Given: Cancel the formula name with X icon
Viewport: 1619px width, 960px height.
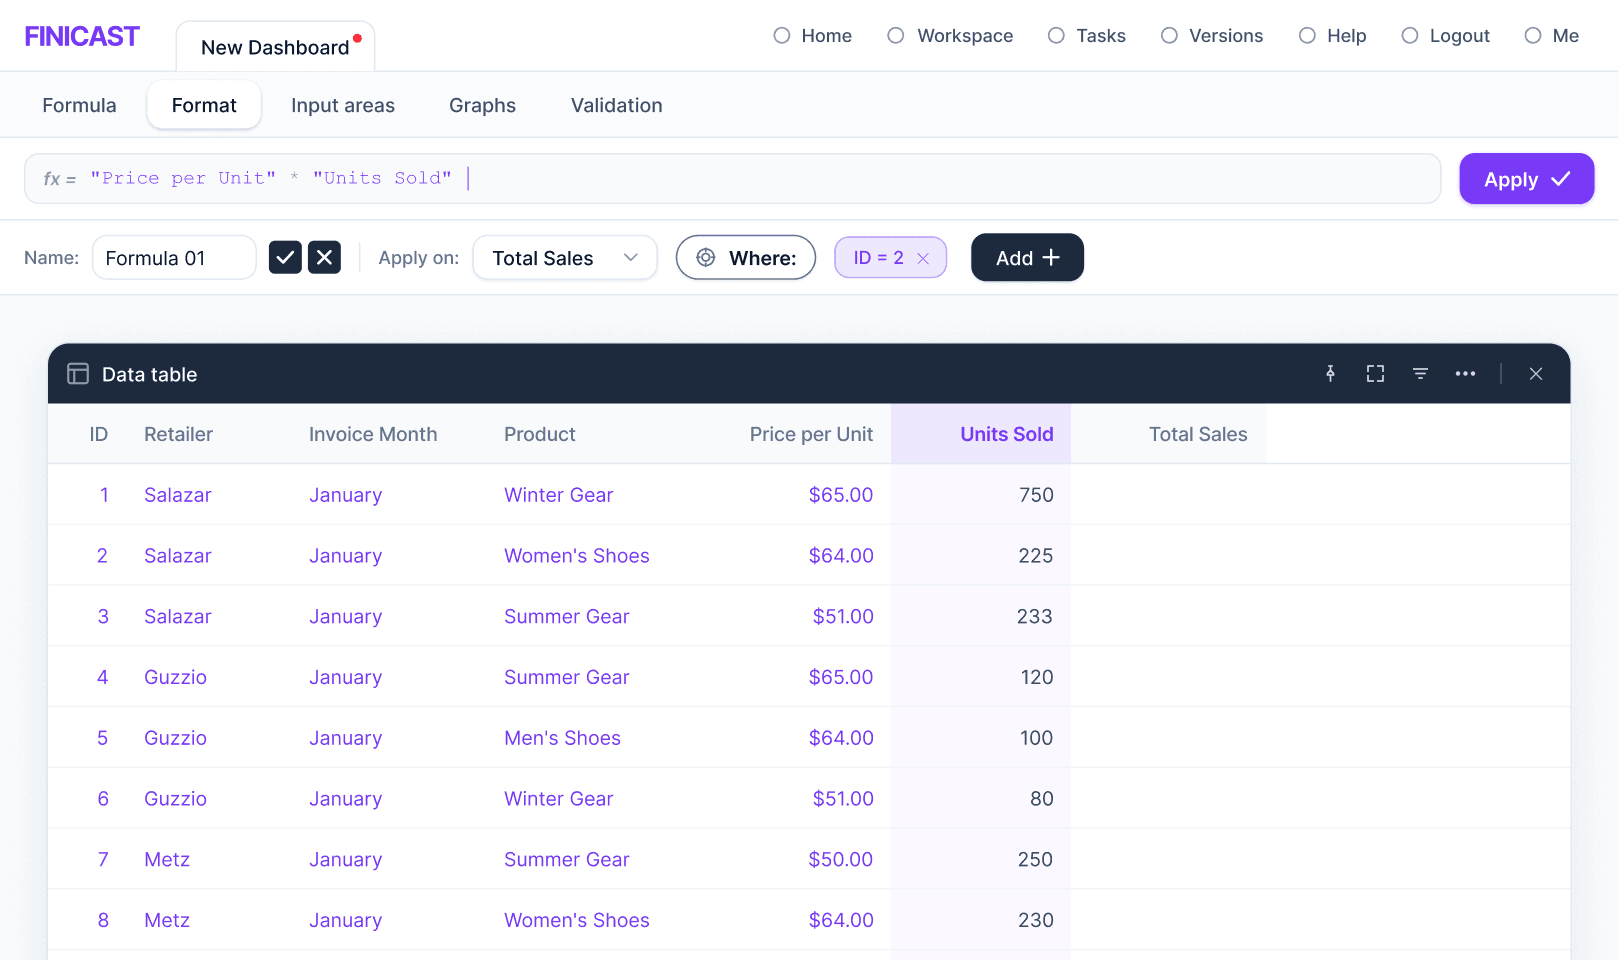Looking at the screenshot, I should point(324,257).
